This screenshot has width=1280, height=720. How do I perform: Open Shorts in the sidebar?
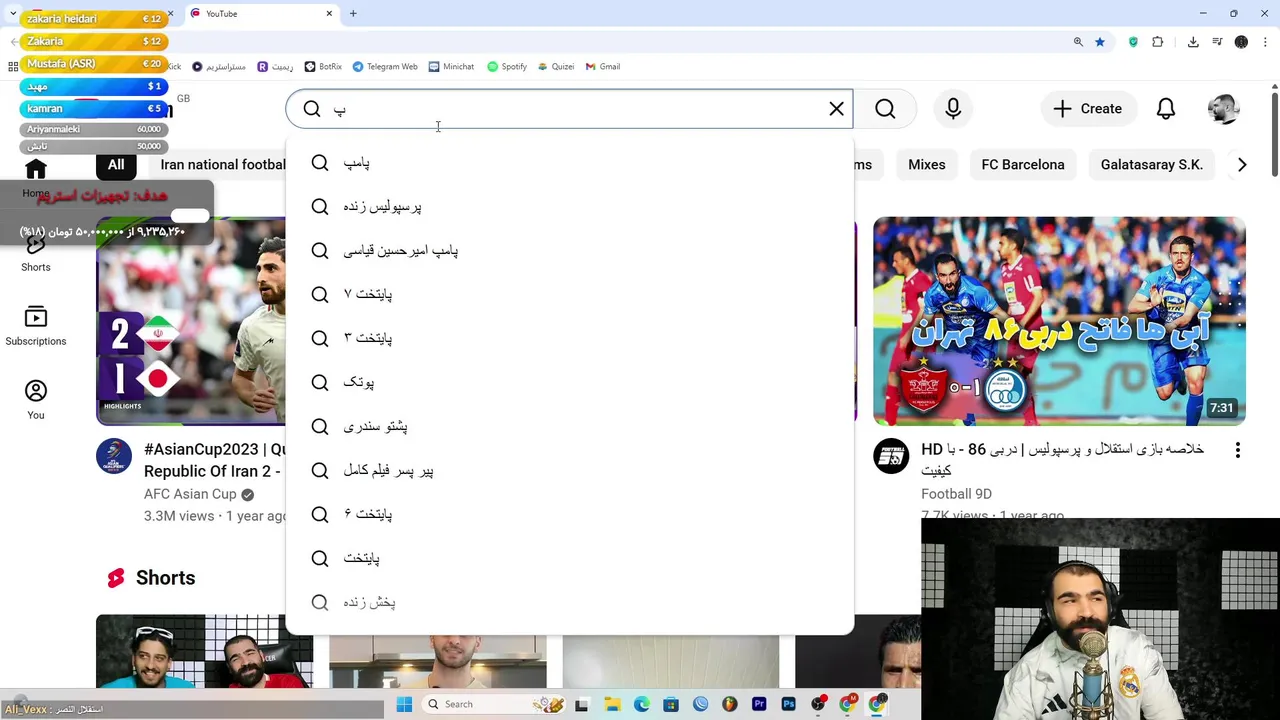coord(36,252)
